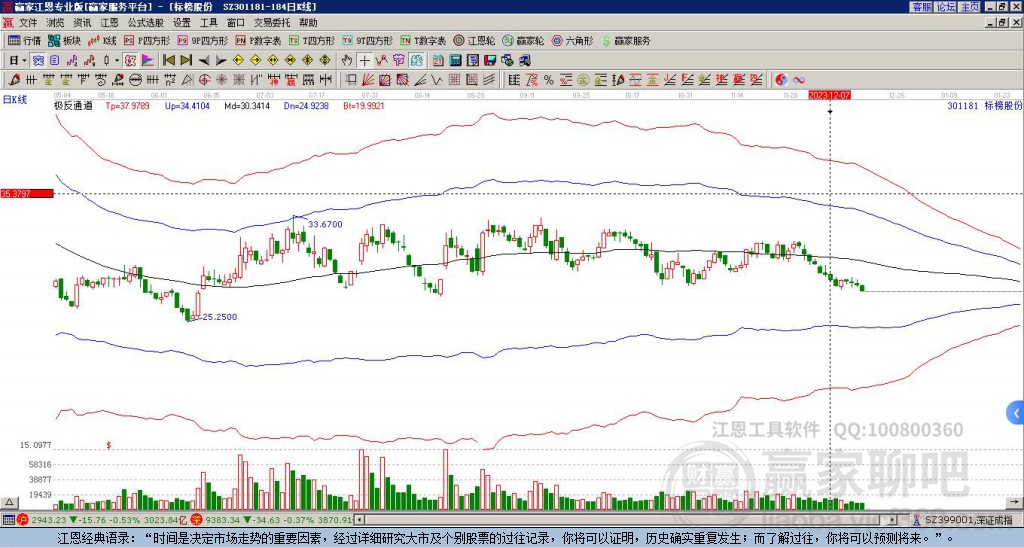
Task: Toggle the colorful flag indicator button
Action: click(x=148, y=61)
